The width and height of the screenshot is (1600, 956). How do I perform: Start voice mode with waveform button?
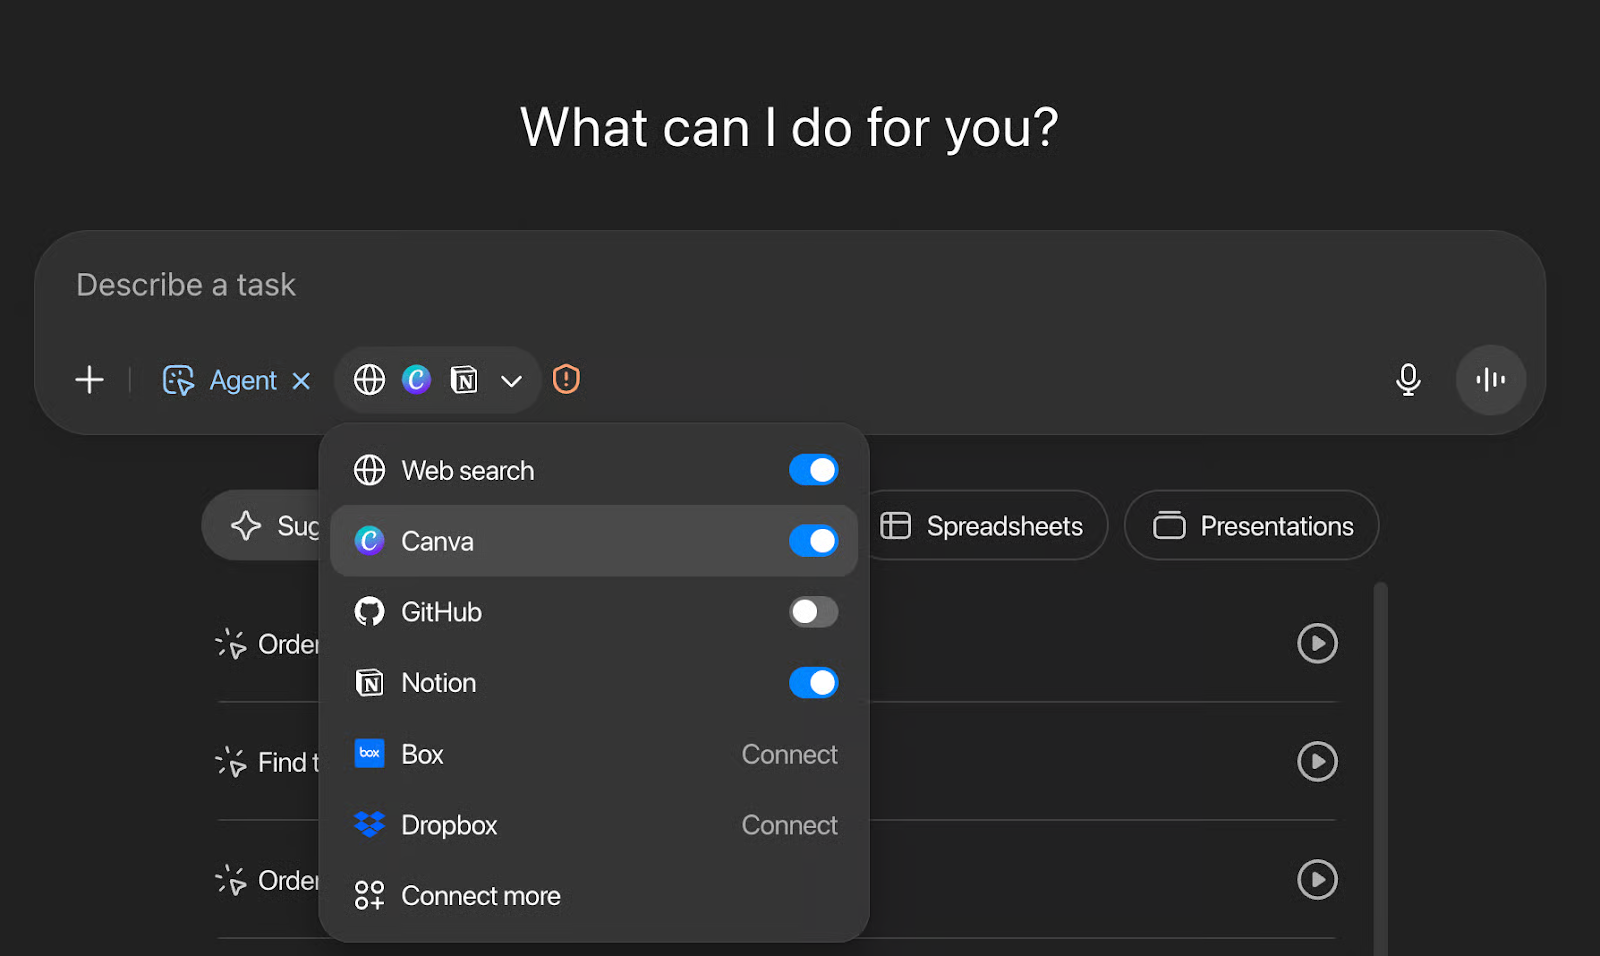tap(1490, 380)
